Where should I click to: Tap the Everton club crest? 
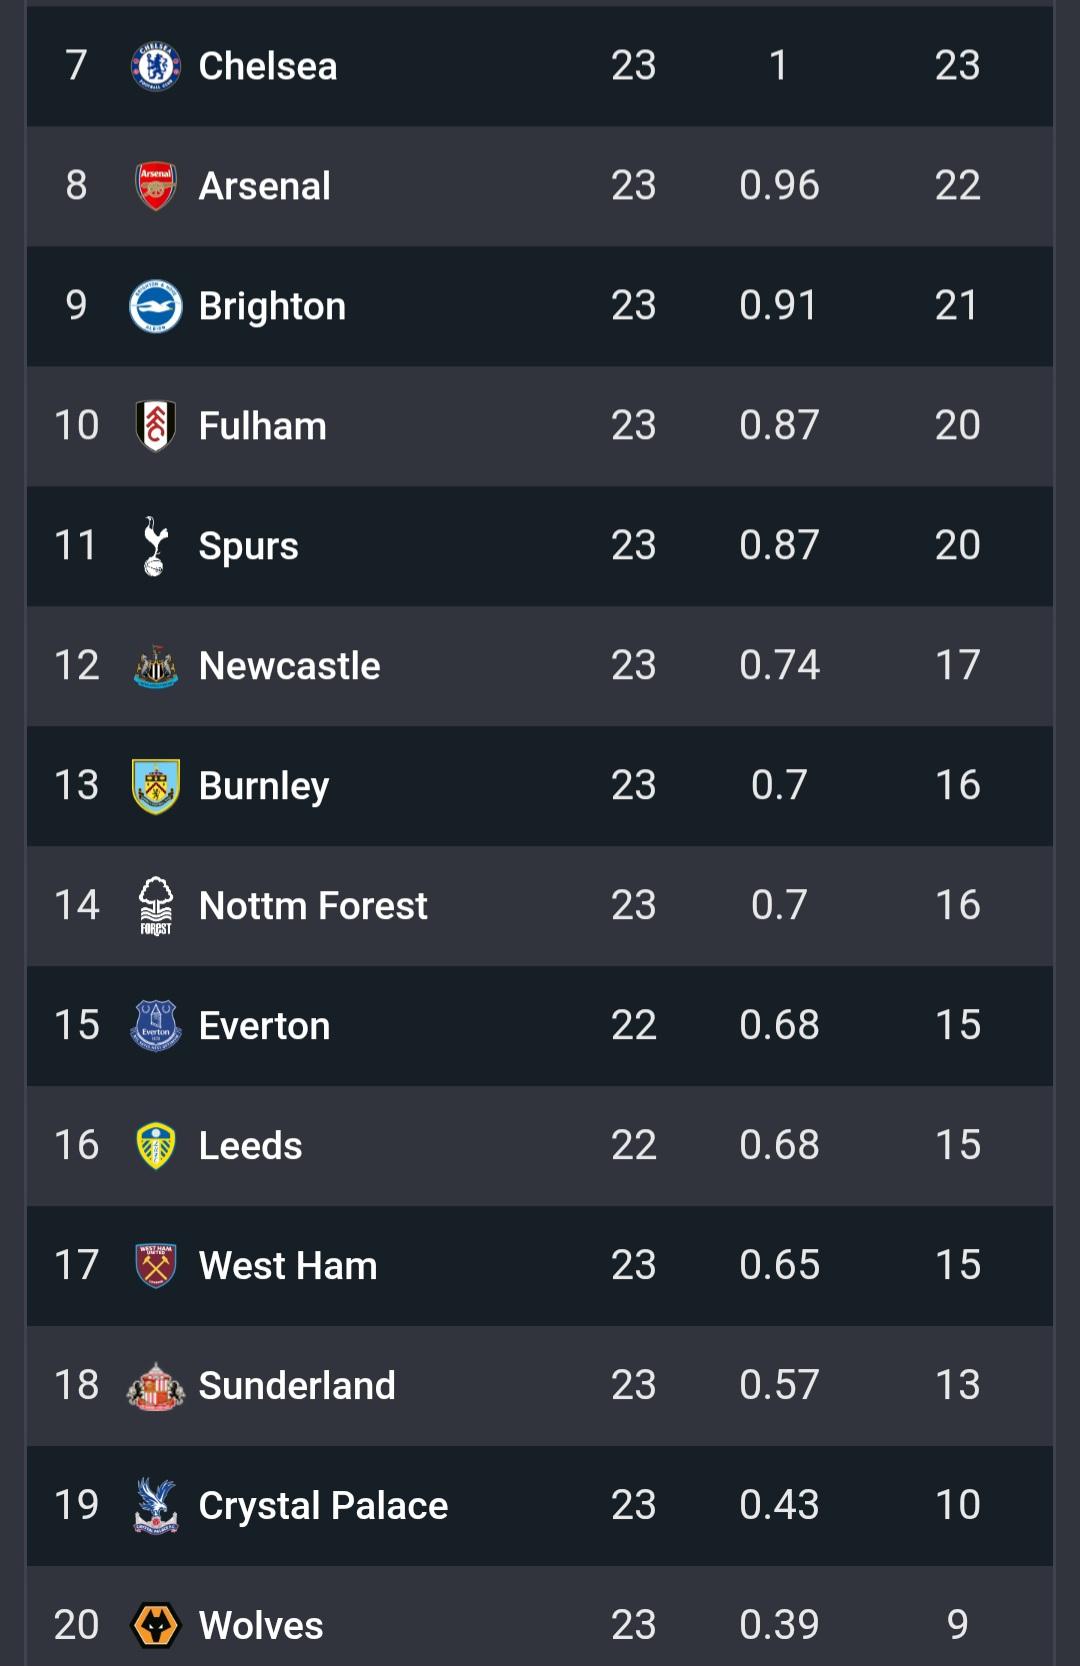tap(156, 1026)
